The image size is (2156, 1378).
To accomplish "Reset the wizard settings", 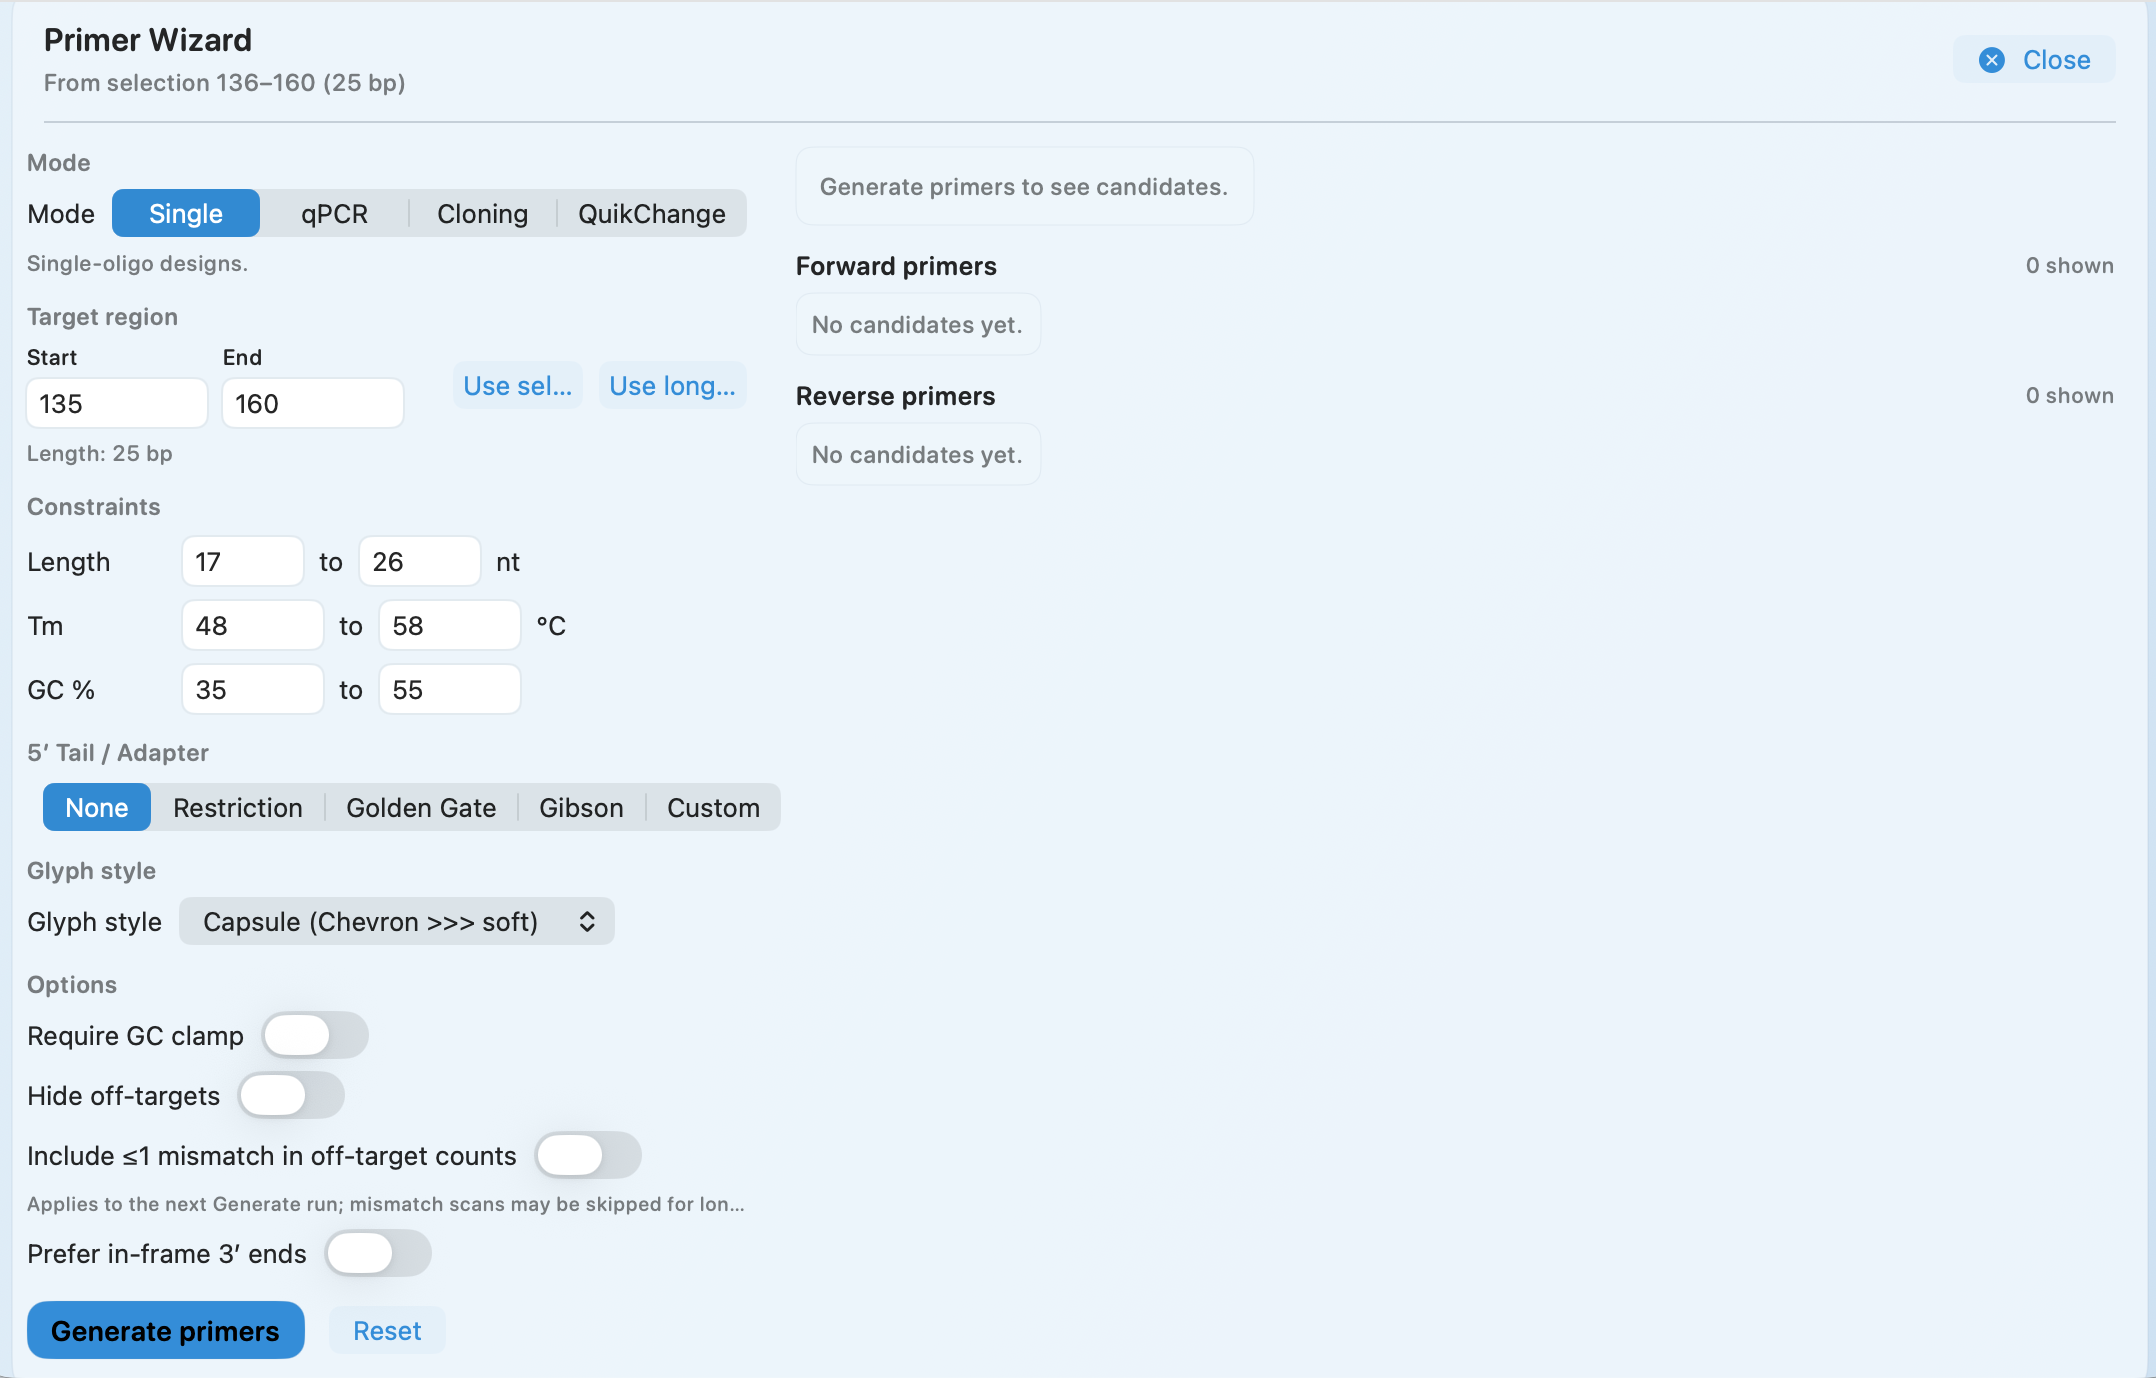I will tap(387, 1330).
